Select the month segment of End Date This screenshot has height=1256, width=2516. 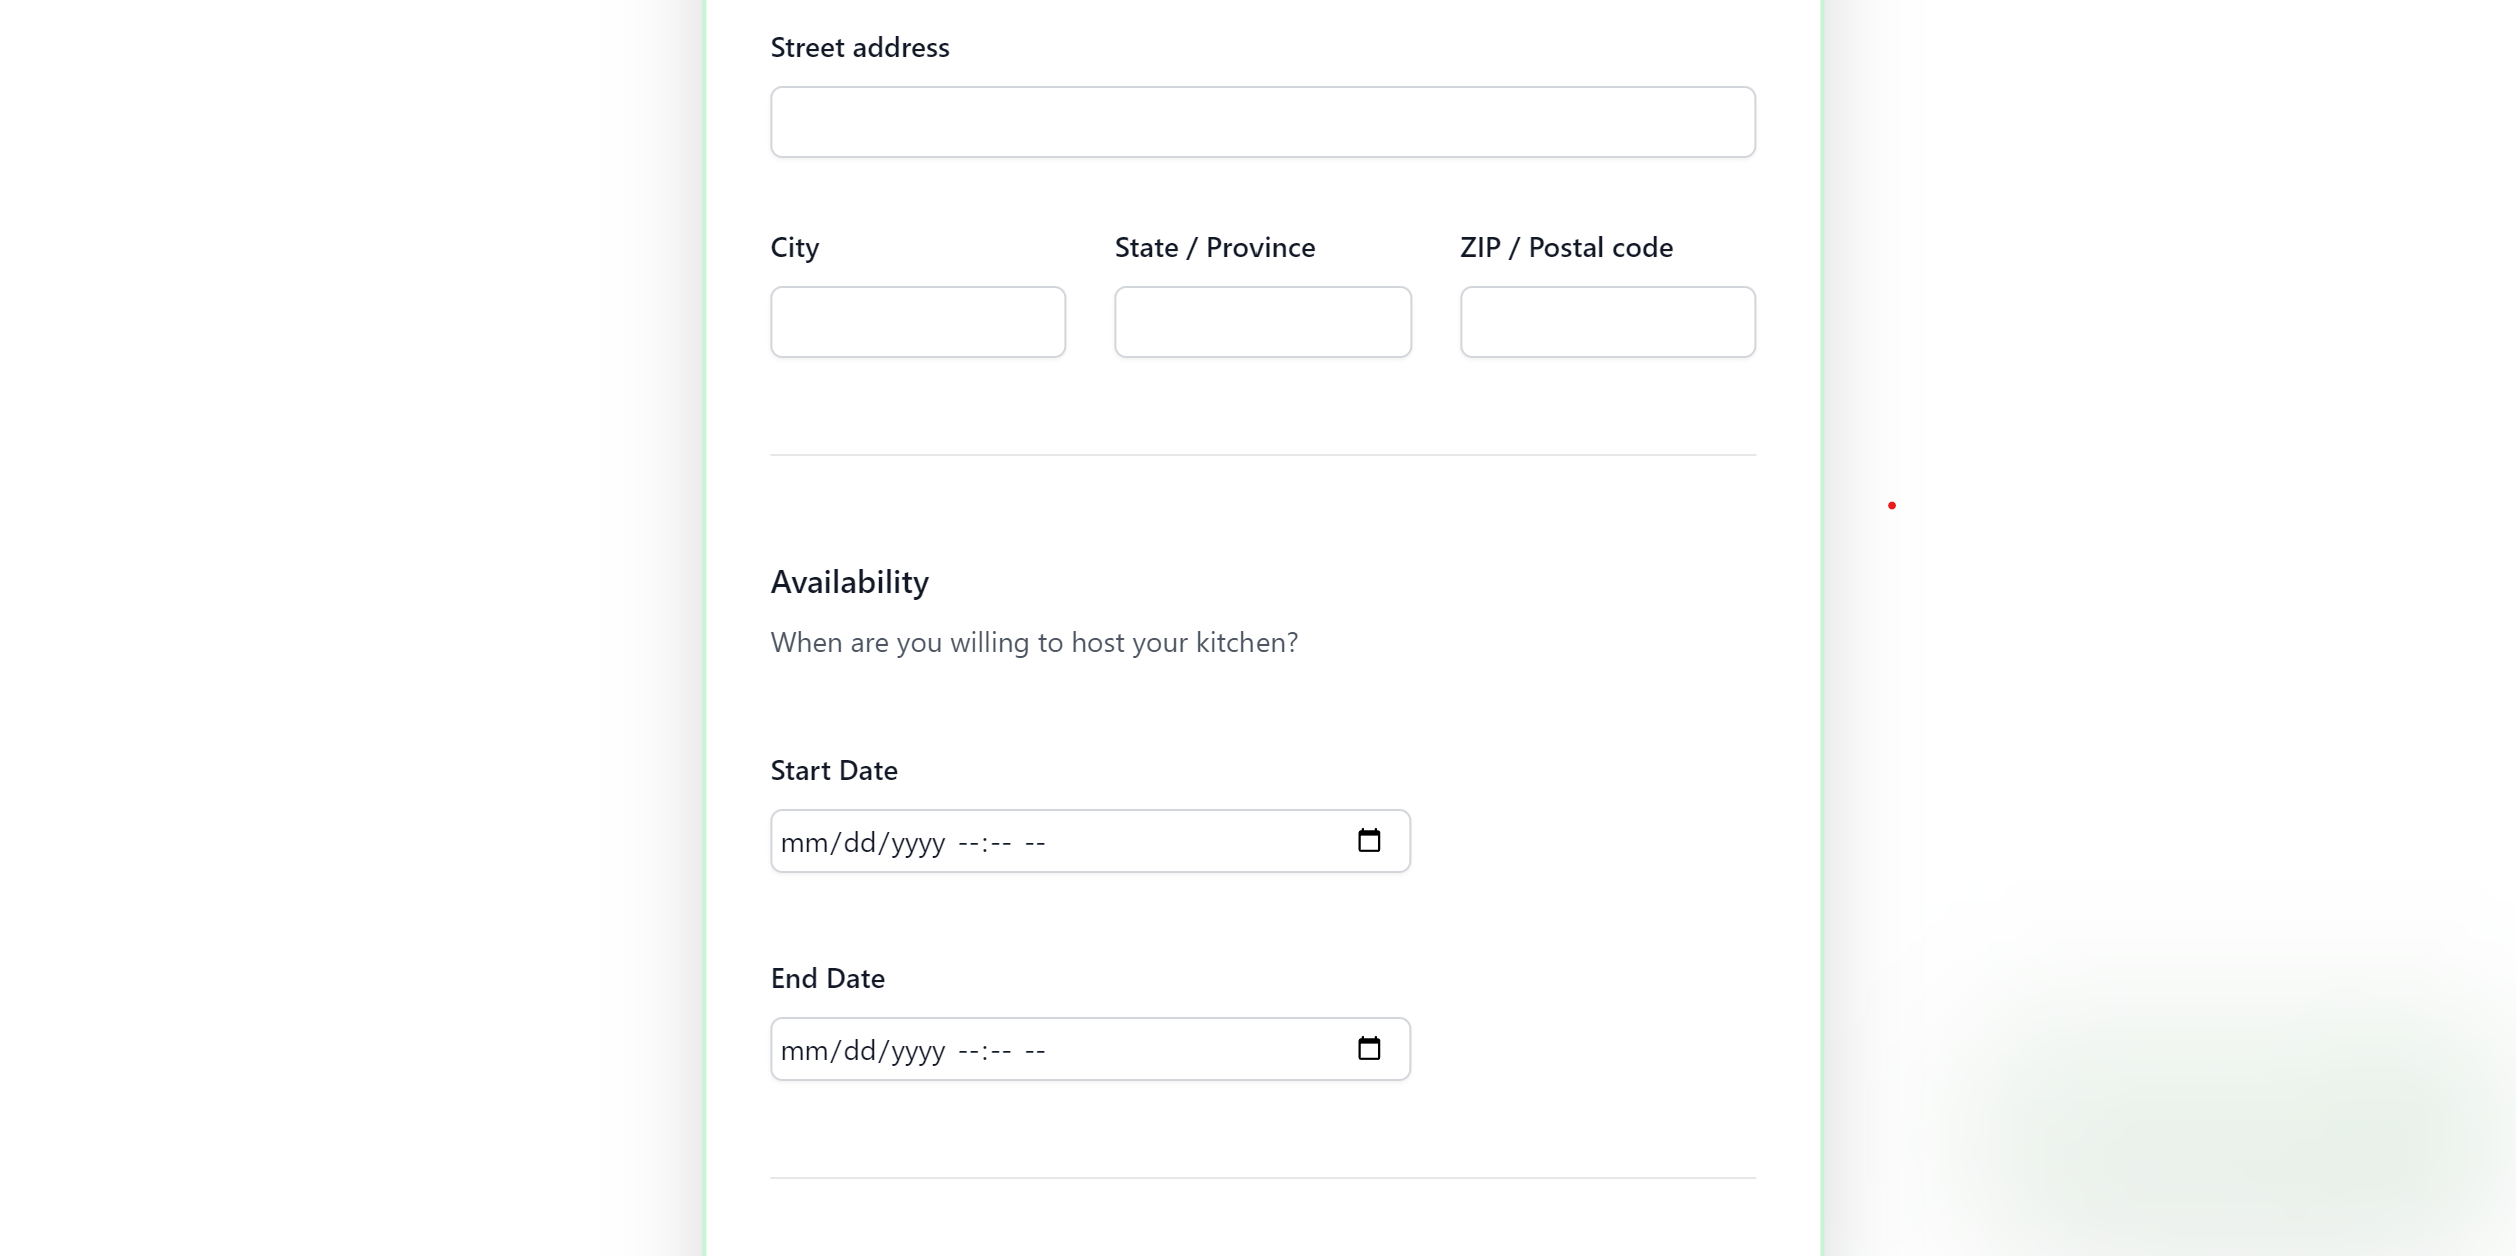tap(802, 1051)
